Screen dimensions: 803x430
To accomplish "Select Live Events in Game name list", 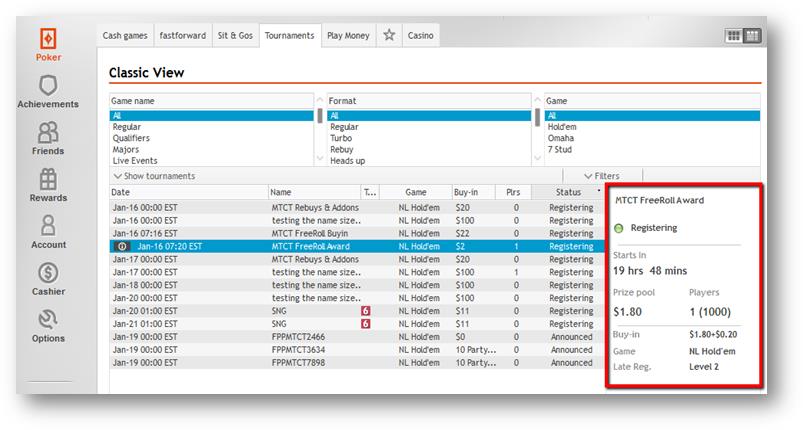I will [x=211, y=161].
